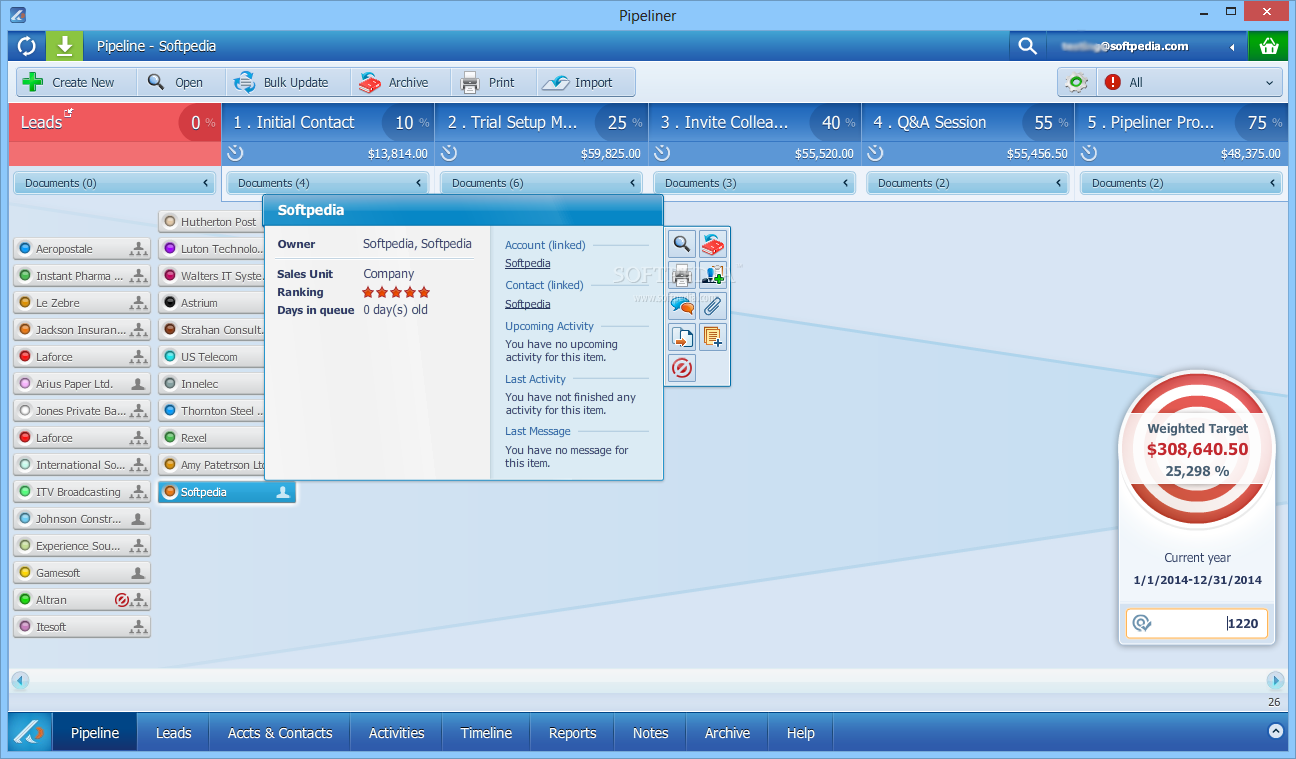Click the green shopping basket icon

1269,46
